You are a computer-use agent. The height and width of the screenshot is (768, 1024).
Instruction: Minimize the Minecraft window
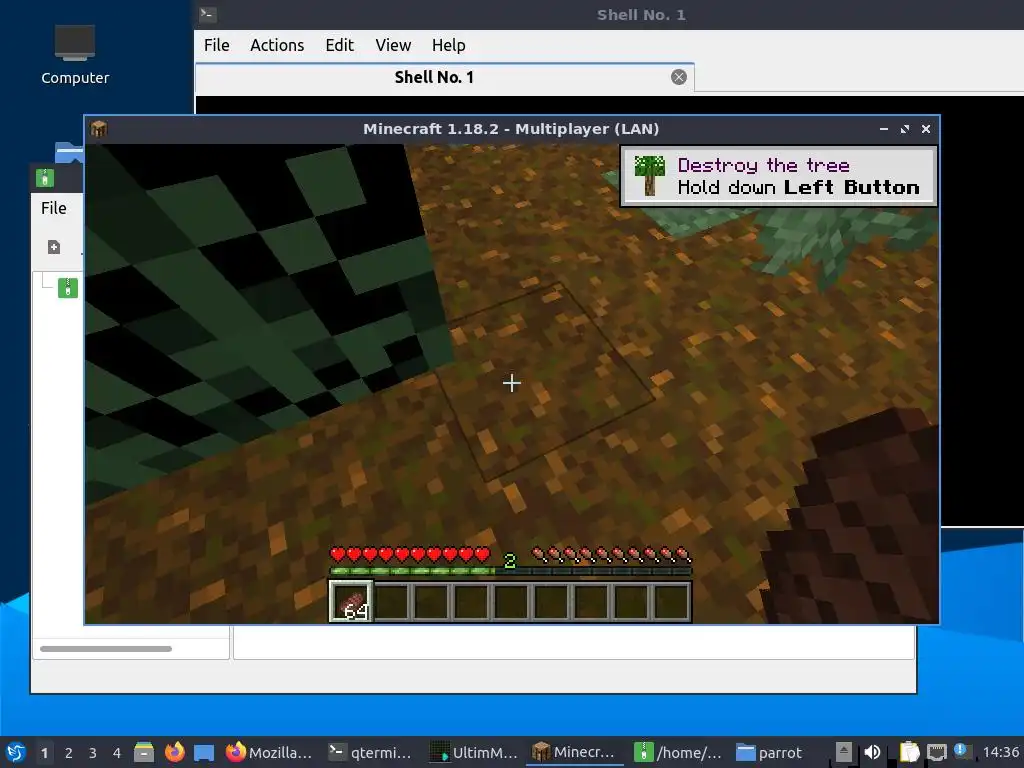[x=884, y=129]
